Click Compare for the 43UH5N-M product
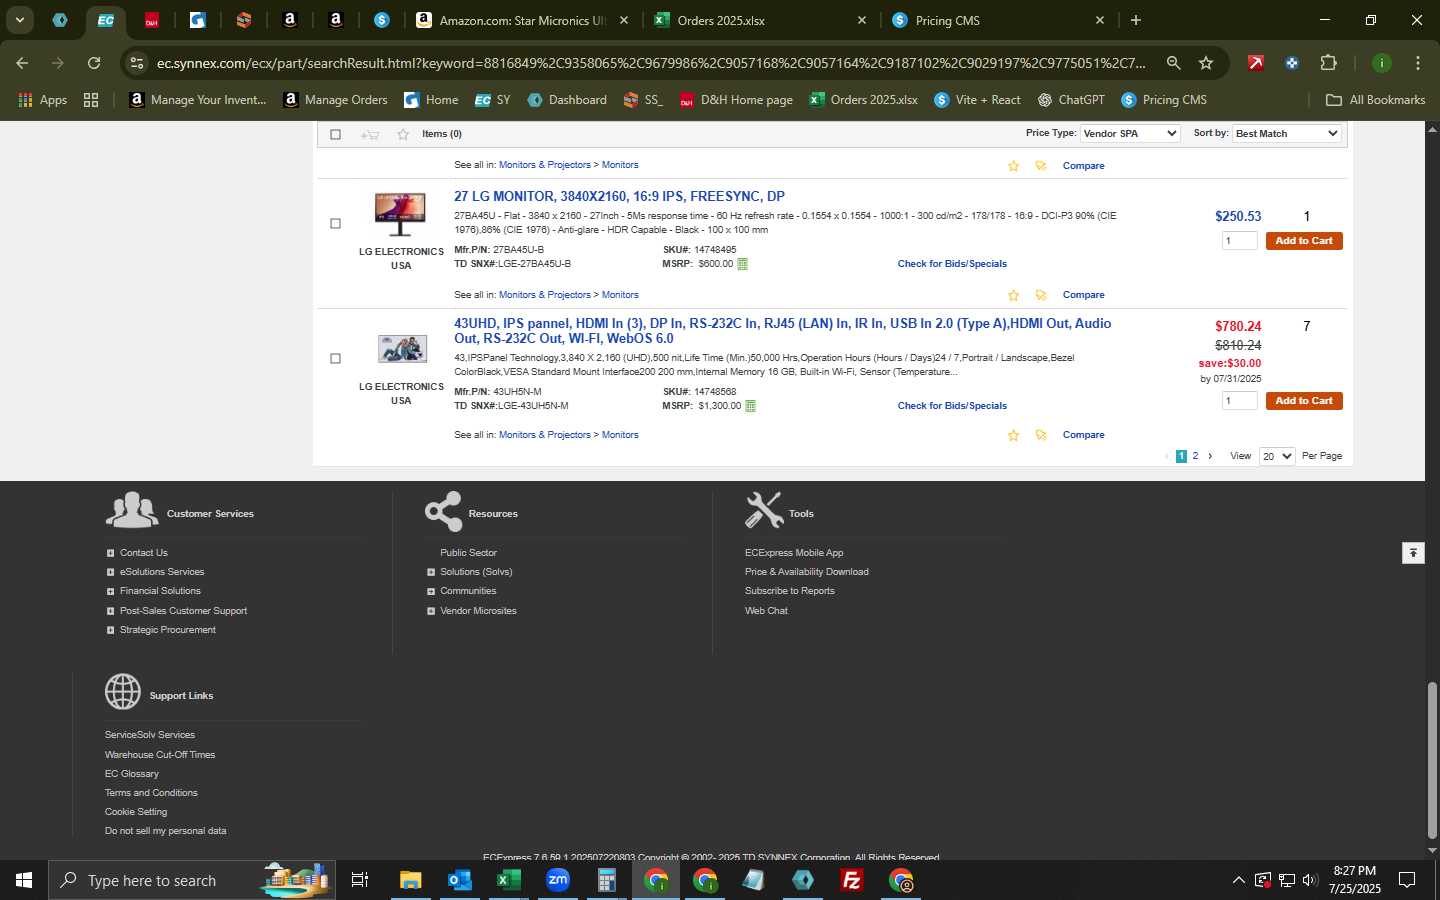1440x900 pixels. [1083, 435]
